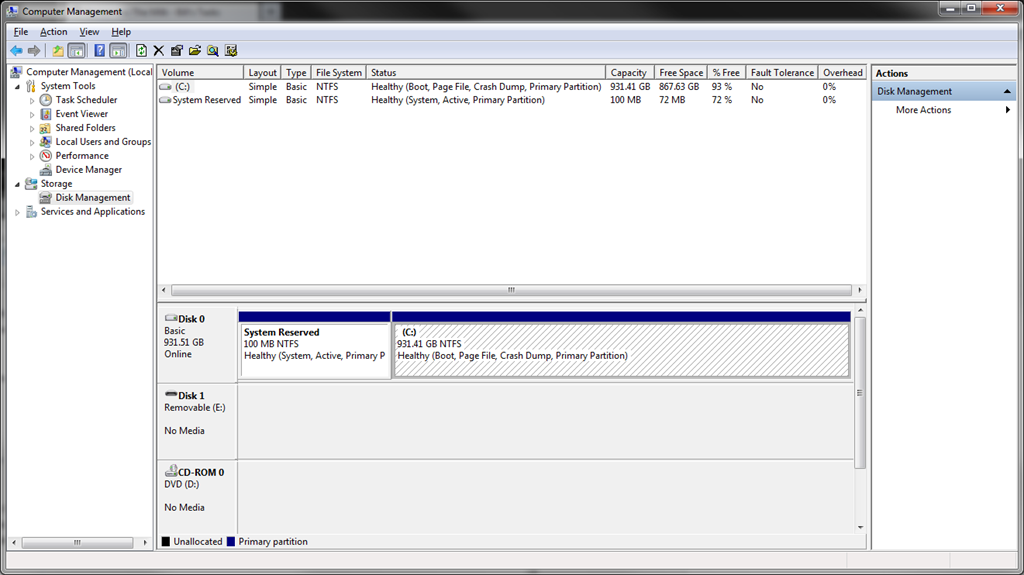Image resolution: width=1024 pixels, height=575 pixels.
Task: Expand the Event Viewer node
Action: point(32,114)
